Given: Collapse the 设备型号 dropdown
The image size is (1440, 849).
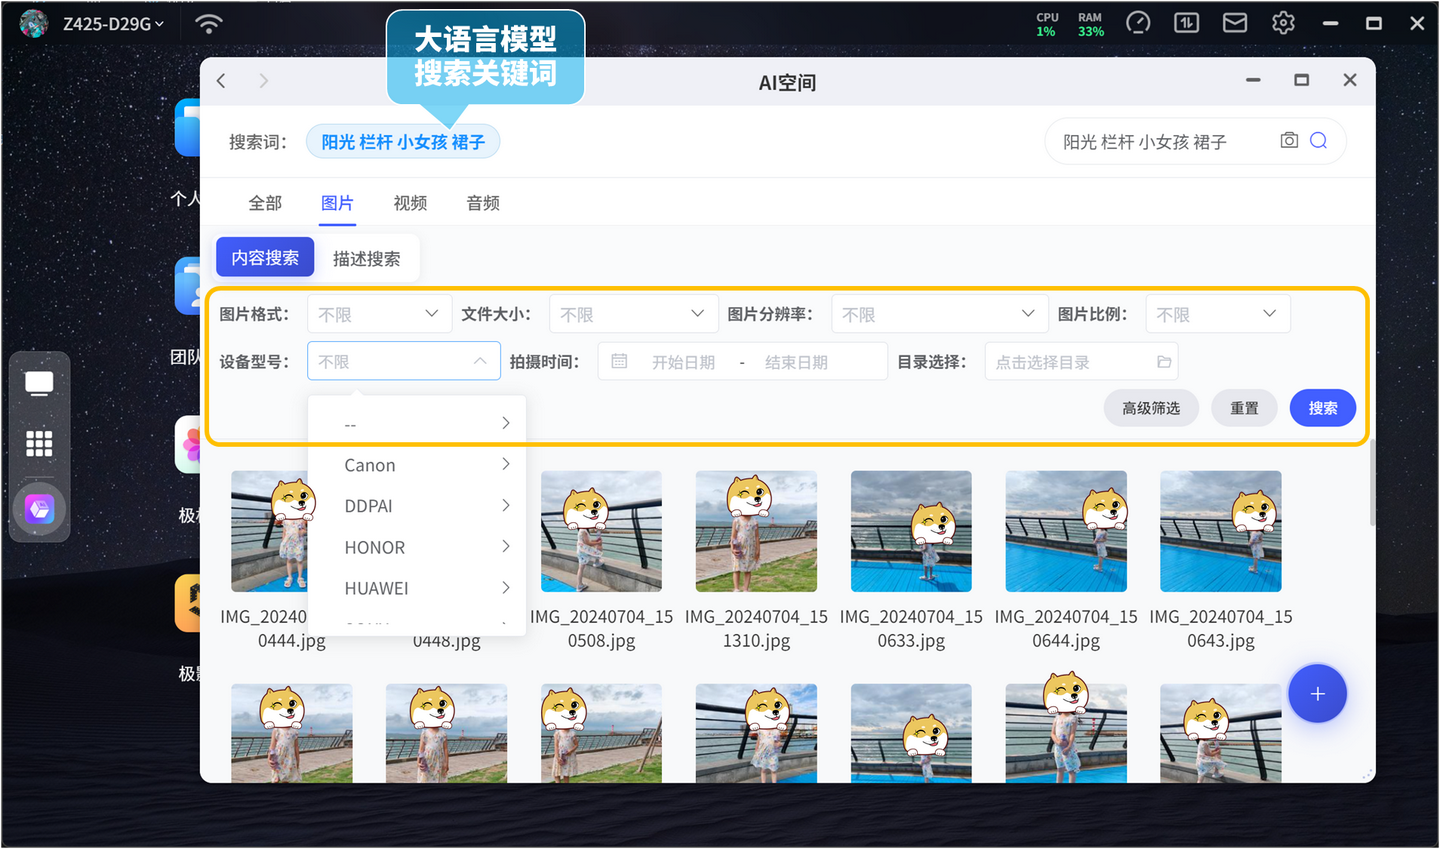Looking at the screenshot, I should click(x=404, y=361).
